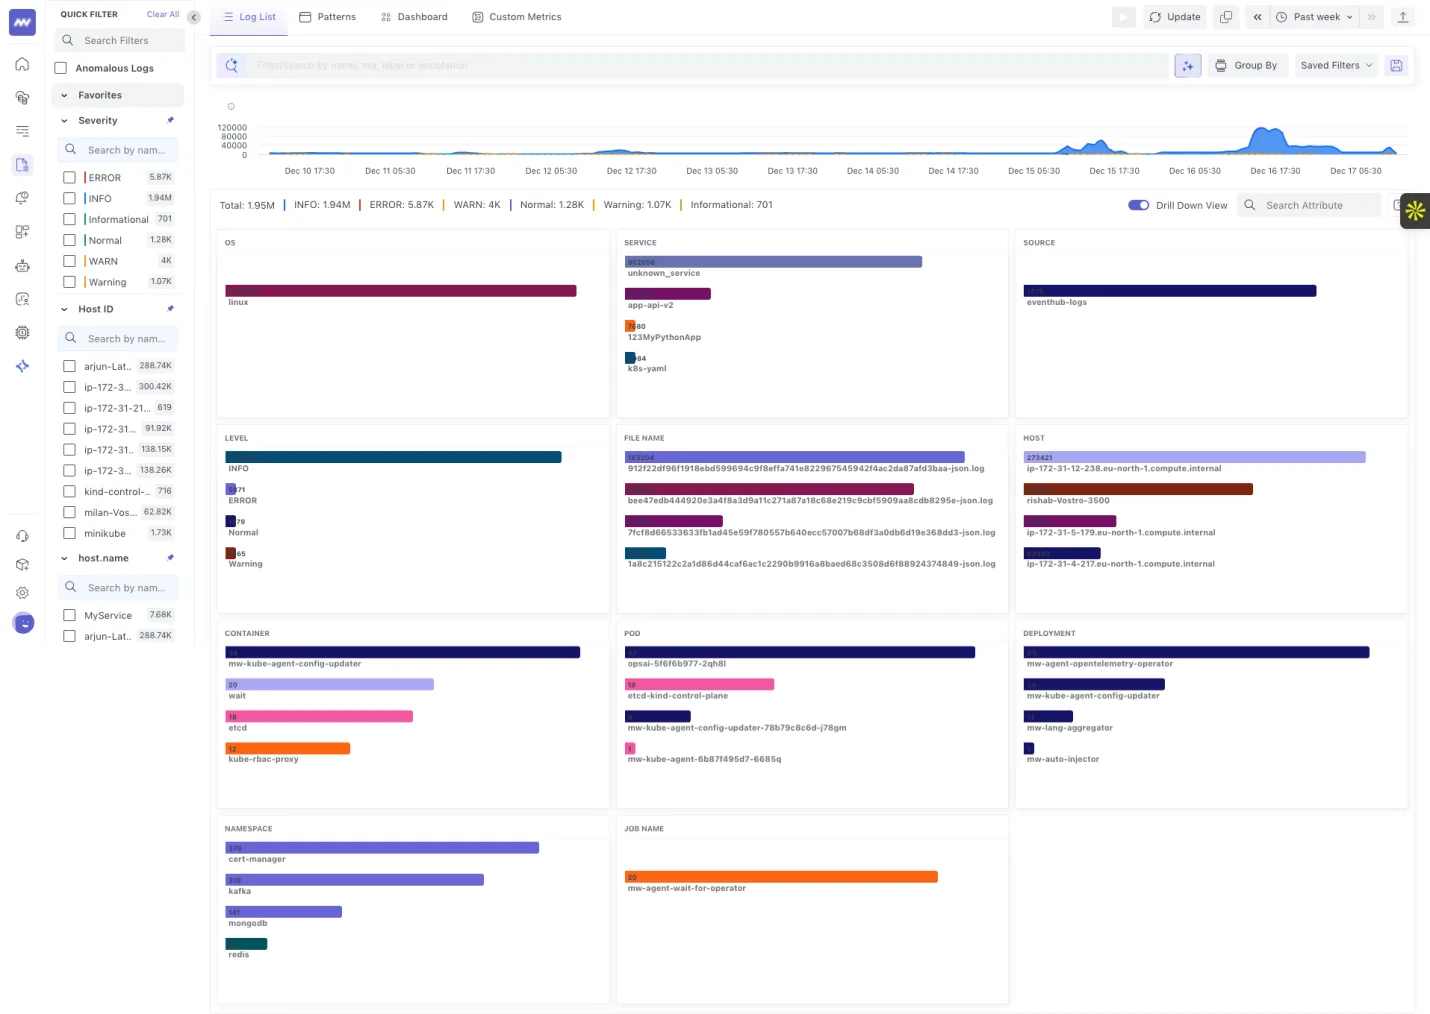Click the headset support icon in sidebar

(x=22, y=536)
